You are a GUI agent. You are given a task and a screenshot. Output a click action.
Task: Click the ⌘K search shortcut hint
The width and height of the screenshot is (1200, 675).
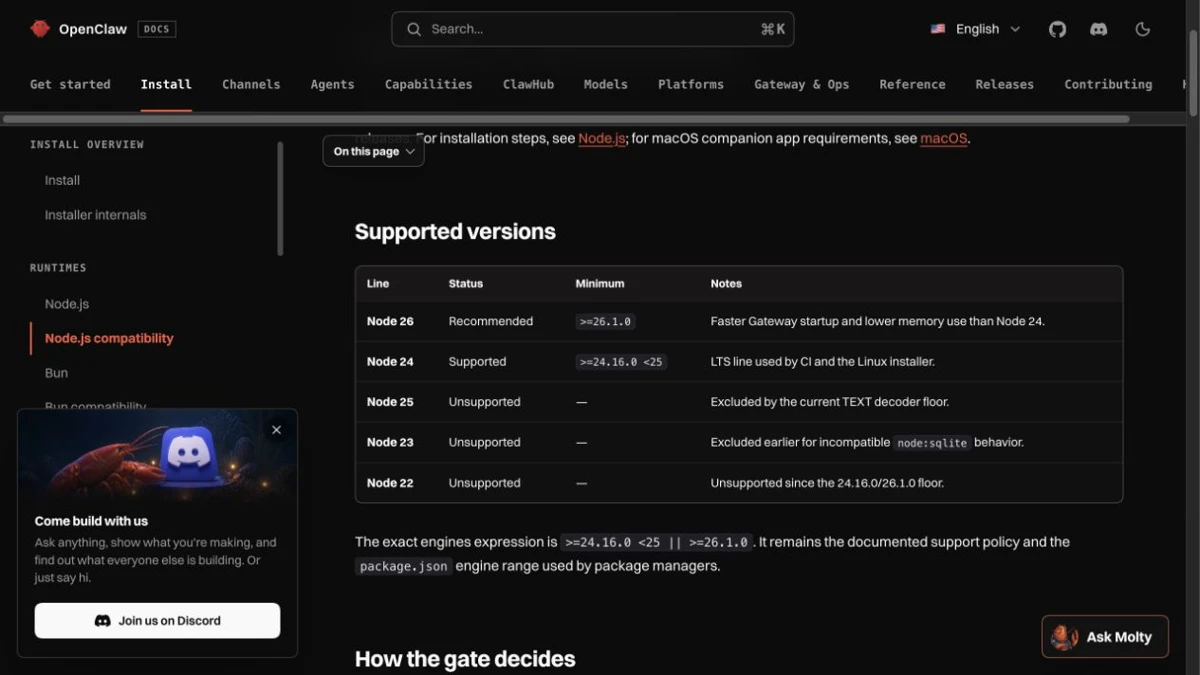coord(773,29)
